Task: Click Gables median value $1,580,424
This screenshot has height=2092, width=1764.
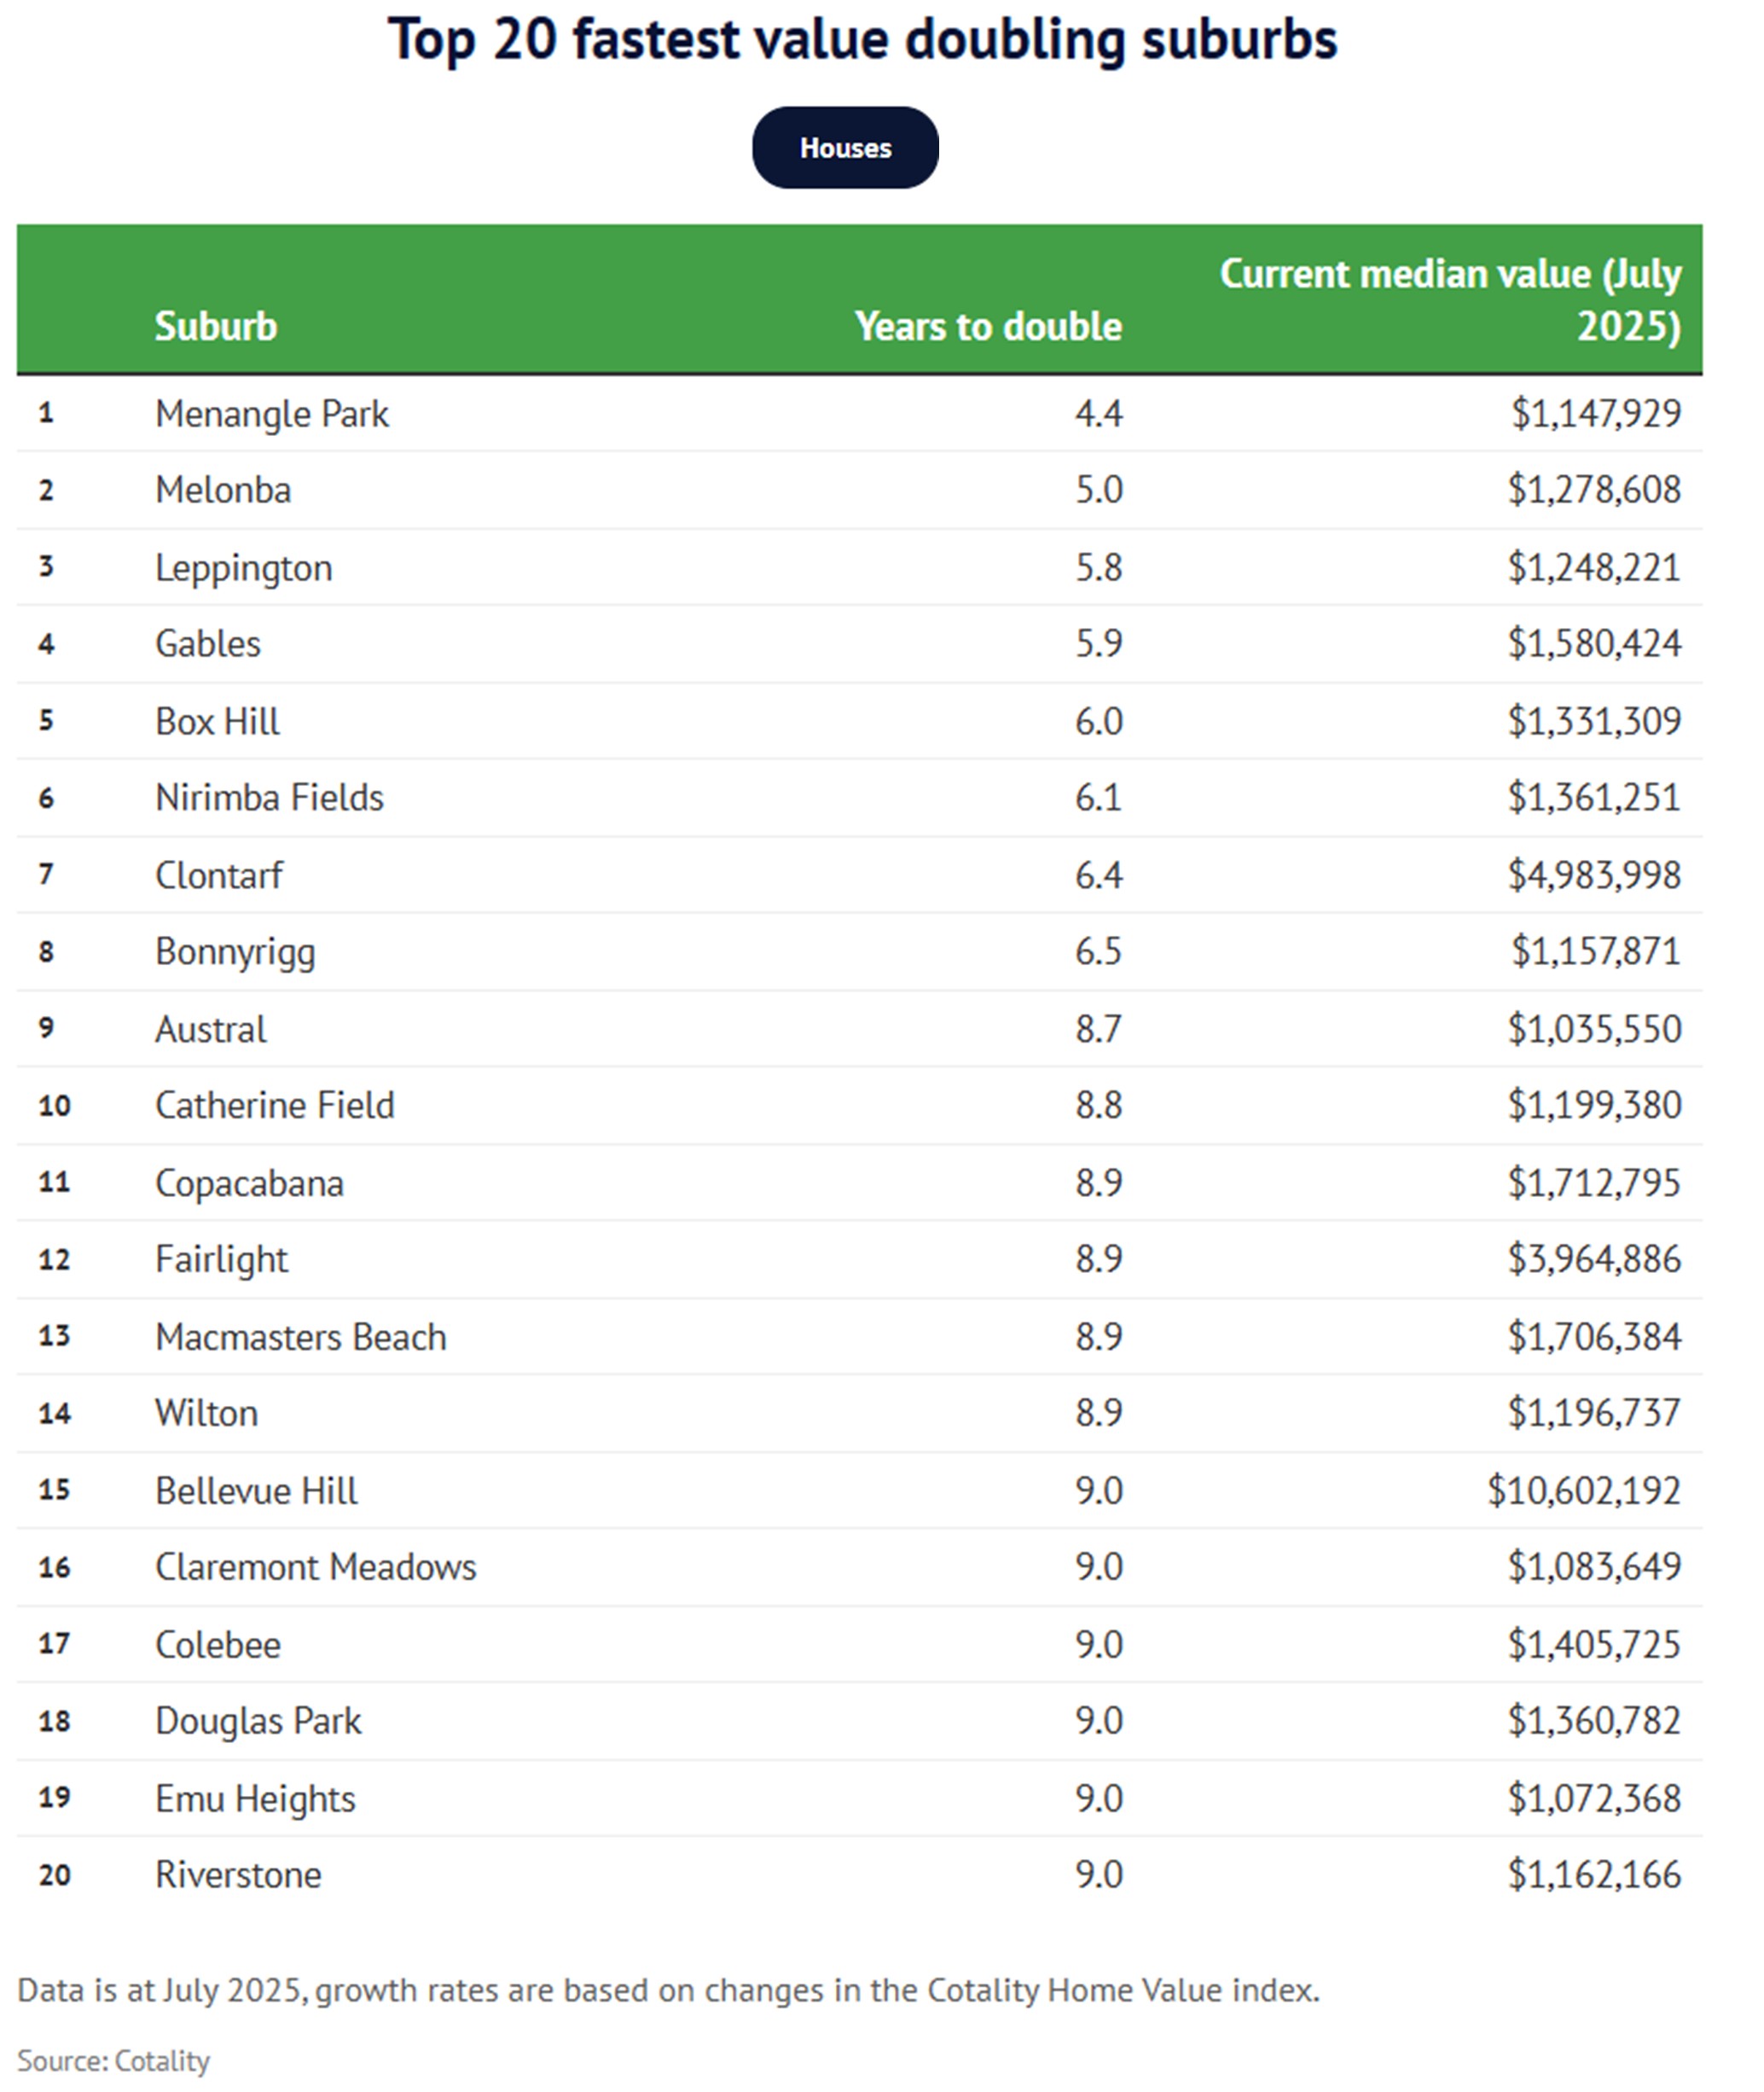Action: pyautogui.click(x=1594, y=644)
